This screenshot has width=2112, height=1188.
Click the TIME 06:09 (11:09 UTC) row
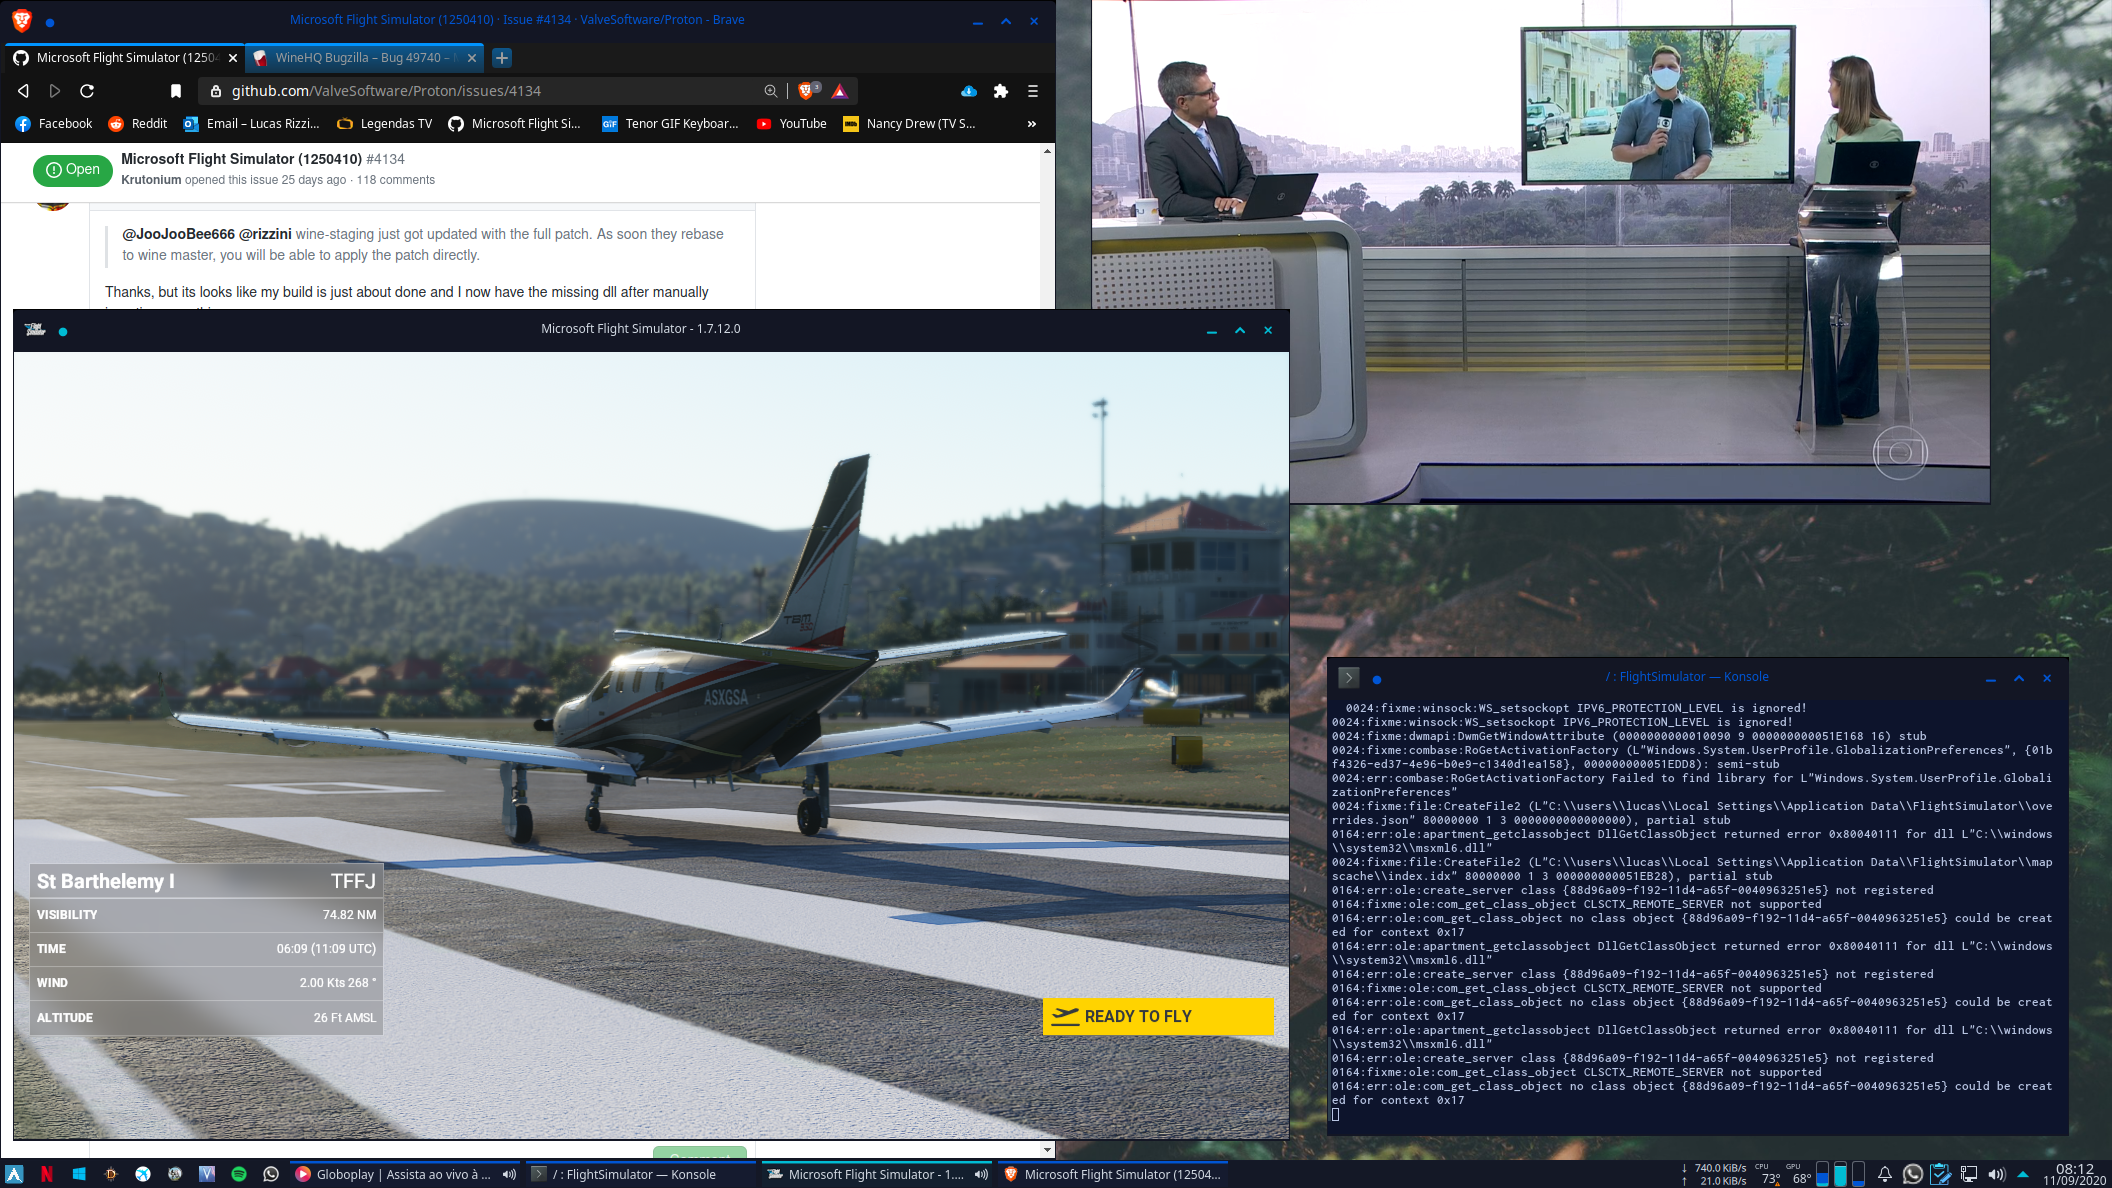pyautogui.click(x=206, y=949)
